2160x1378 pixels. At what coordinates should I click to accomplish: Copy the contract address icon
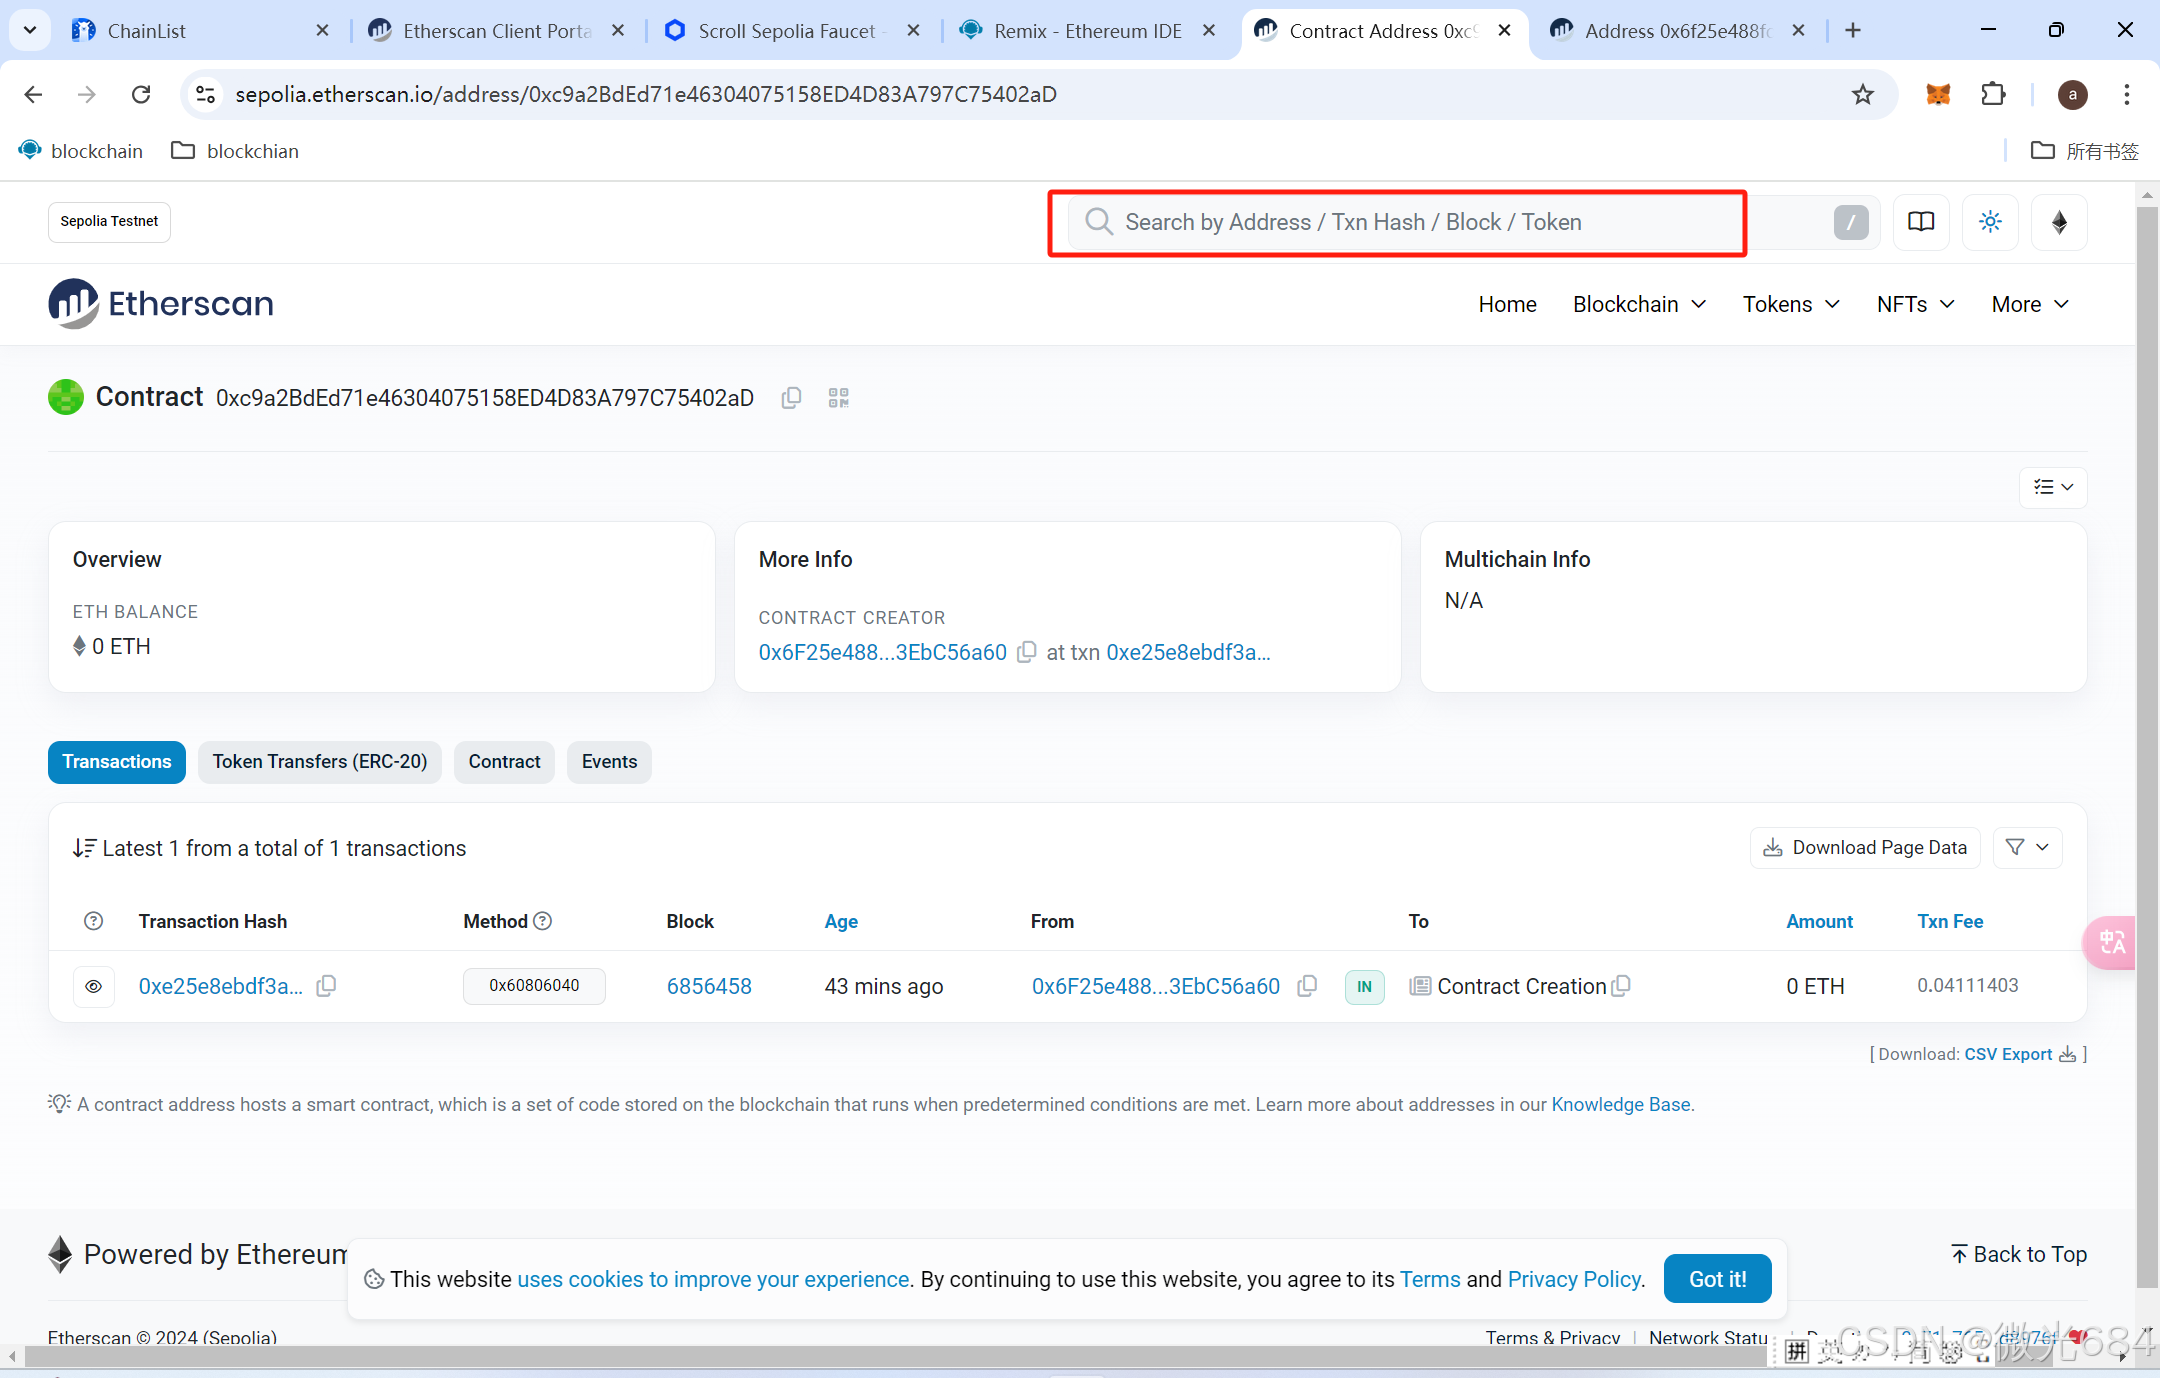tap(791, 398)
